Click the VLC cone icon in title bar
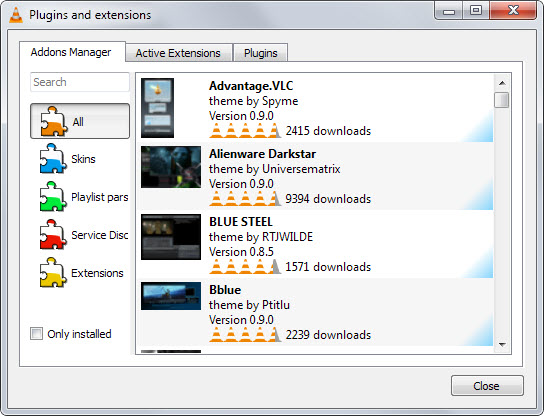 pyautogui.click(x=16, y=15)
